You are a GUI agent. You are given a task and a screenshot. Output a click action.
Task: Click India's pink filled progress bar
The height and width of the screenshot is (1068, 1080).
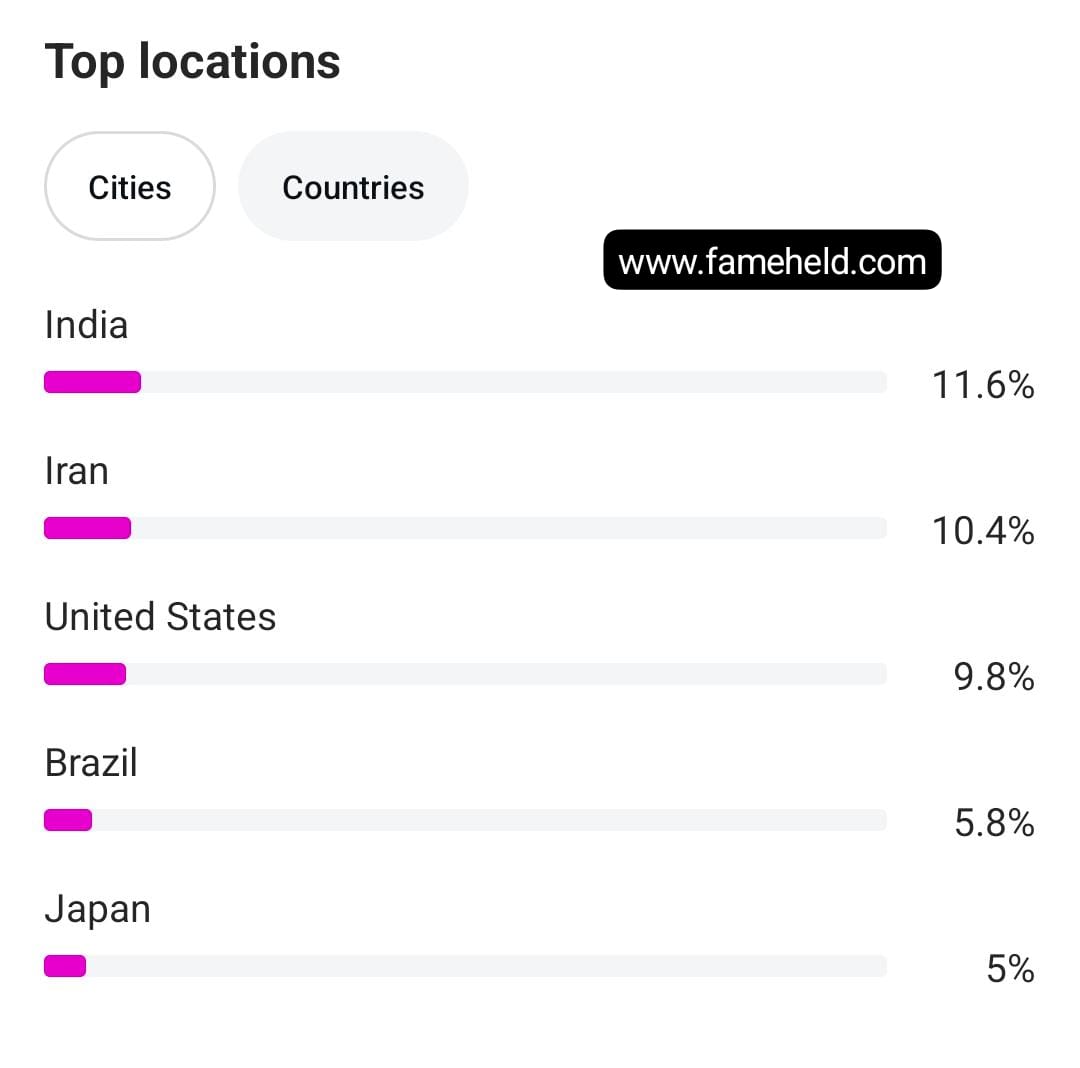tap(92, 382)
